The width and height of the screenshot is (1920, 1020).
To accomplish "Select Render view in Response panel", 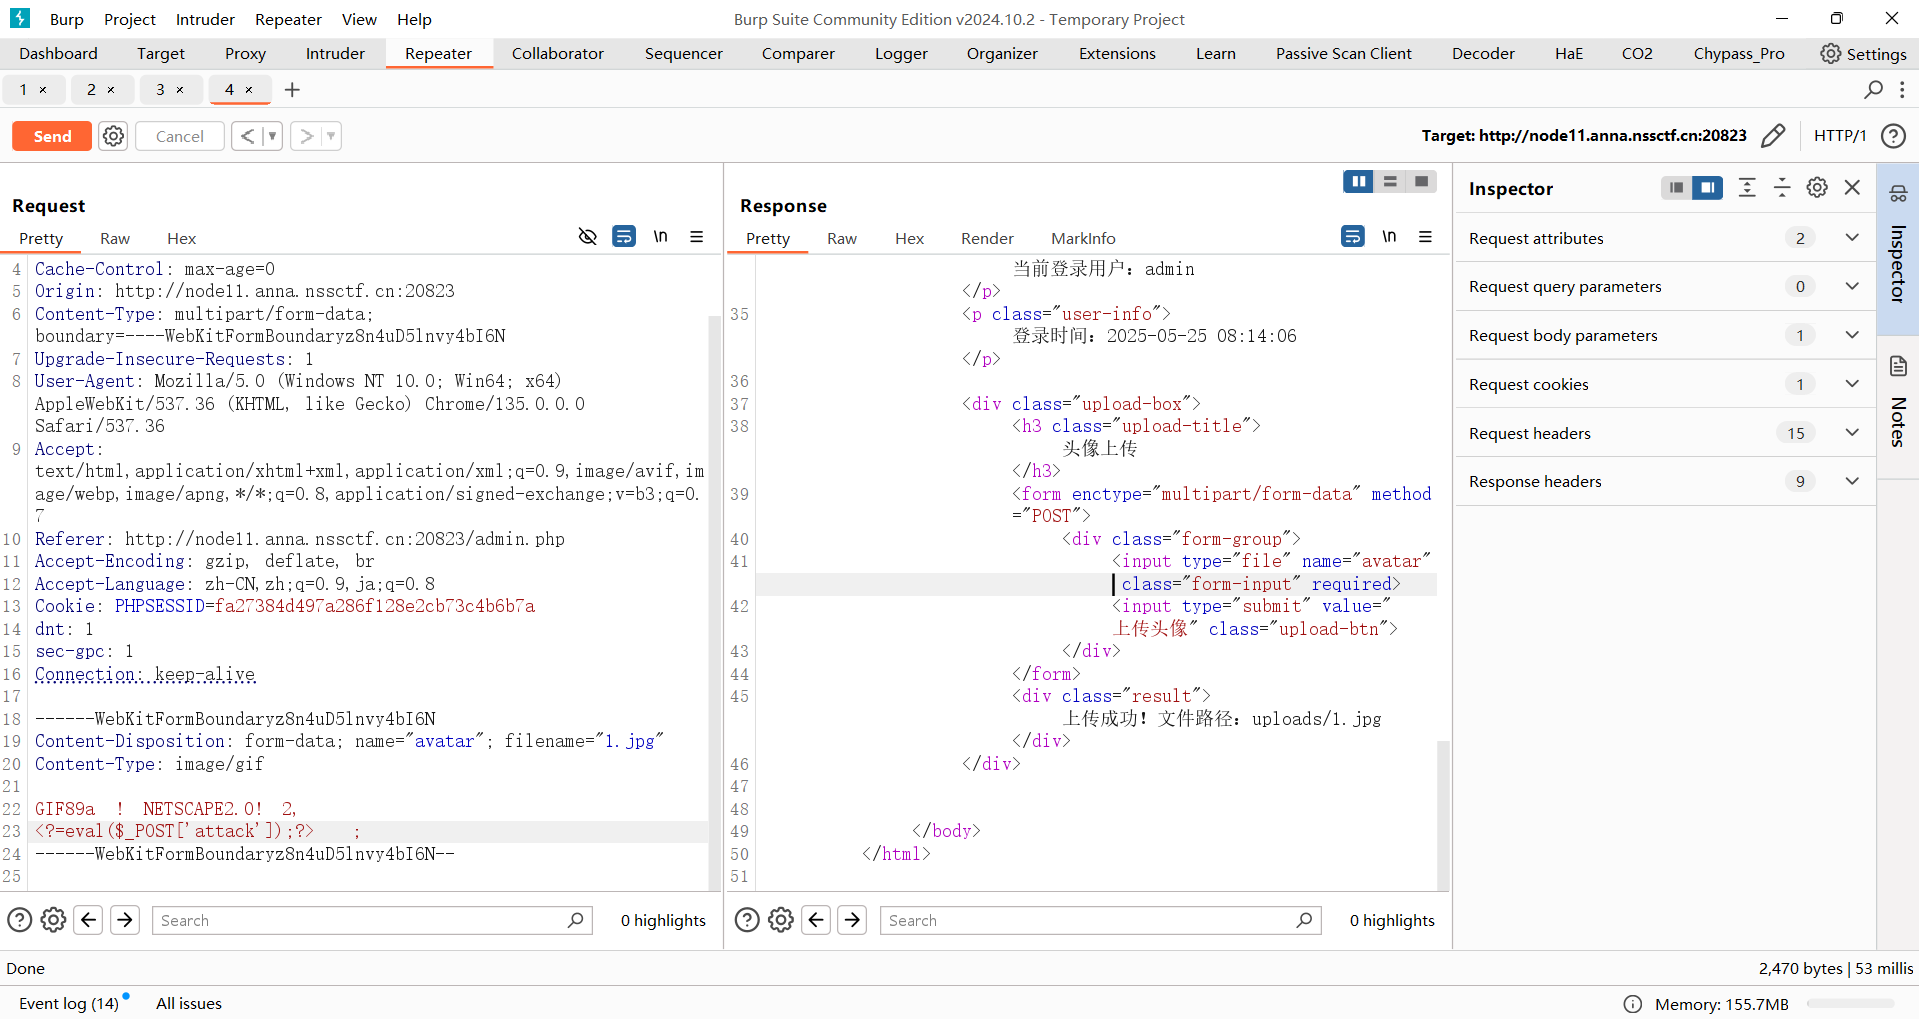I will click(x=987, y=238).
